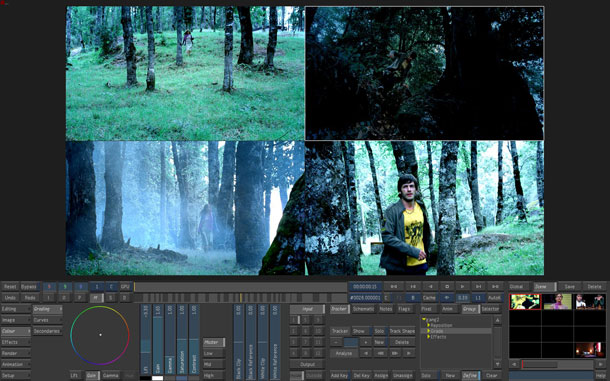Switch to the Schematic tab

(x=363, y=309)
